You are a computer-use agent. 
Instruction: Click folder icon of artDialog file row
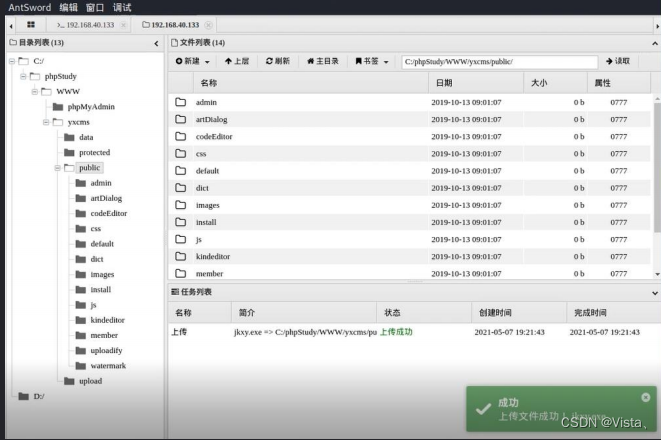tap(180, 119)
